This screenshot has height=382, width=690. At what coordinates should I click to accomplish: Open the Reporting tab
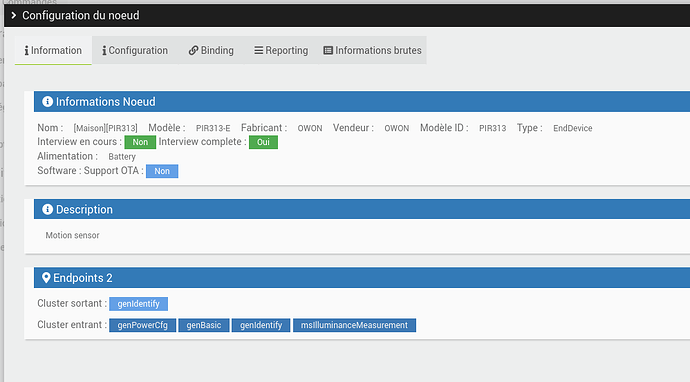pos(281,50)
